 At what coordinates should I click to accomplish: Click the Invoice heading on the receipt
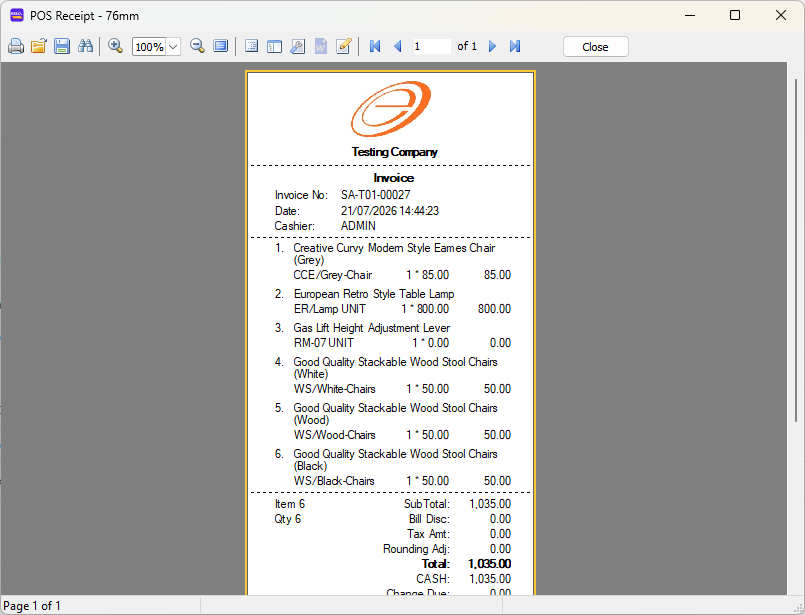tap(394, 178)
